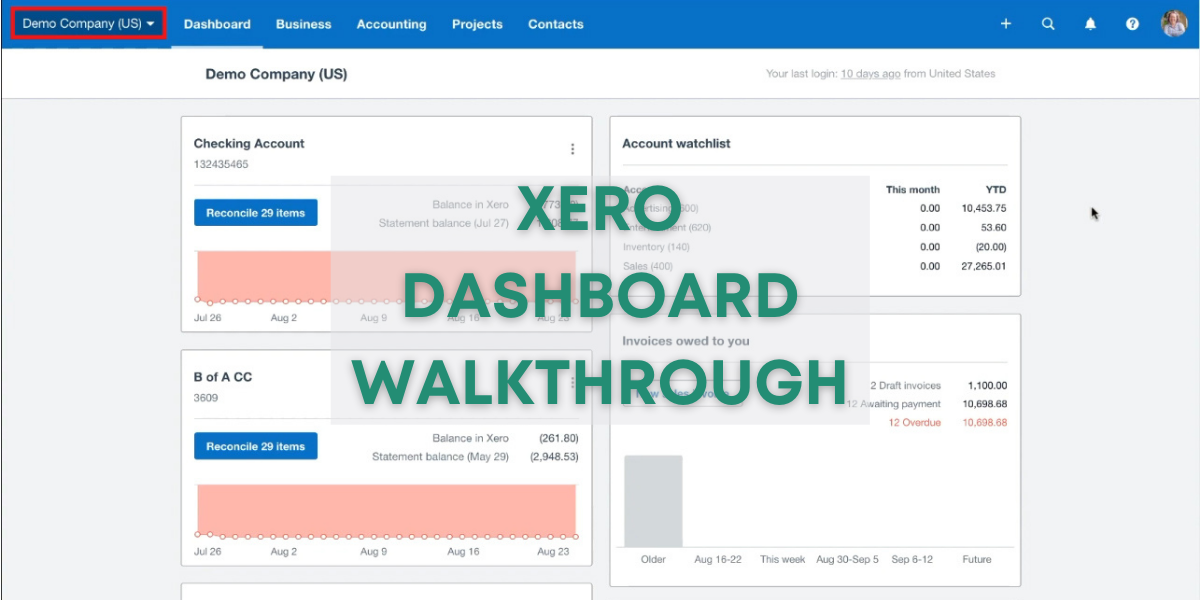This screenshot has height=600, width=1200.
Task: Click the 'Future' invoices chart label
Action: tap(977, 560)
